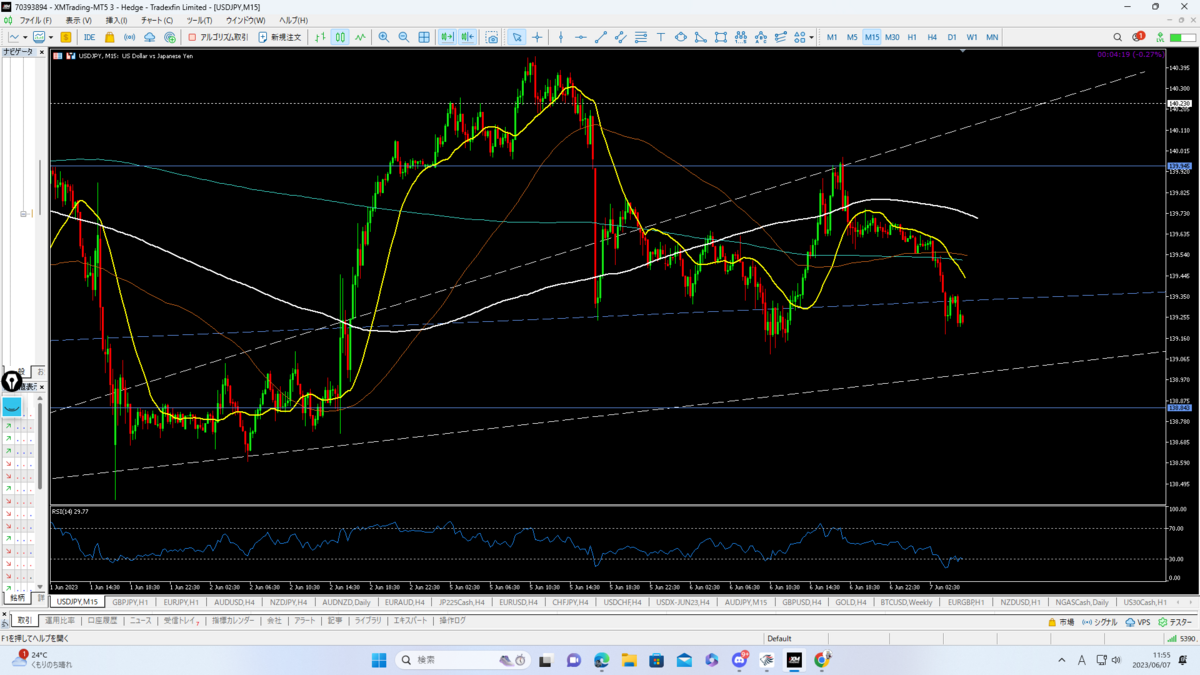Open the 操作ログ journal tab

coord(453,621)
